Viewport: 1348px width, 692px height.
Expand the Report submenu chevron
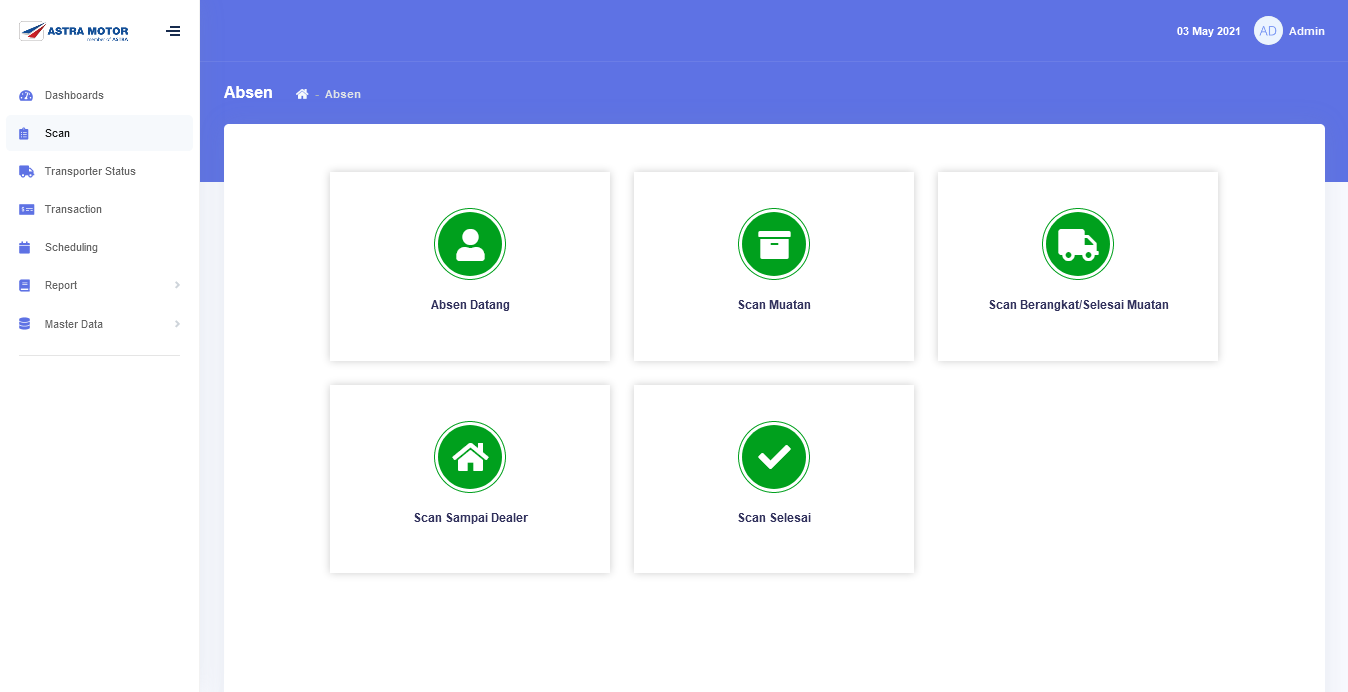[177, 285]
